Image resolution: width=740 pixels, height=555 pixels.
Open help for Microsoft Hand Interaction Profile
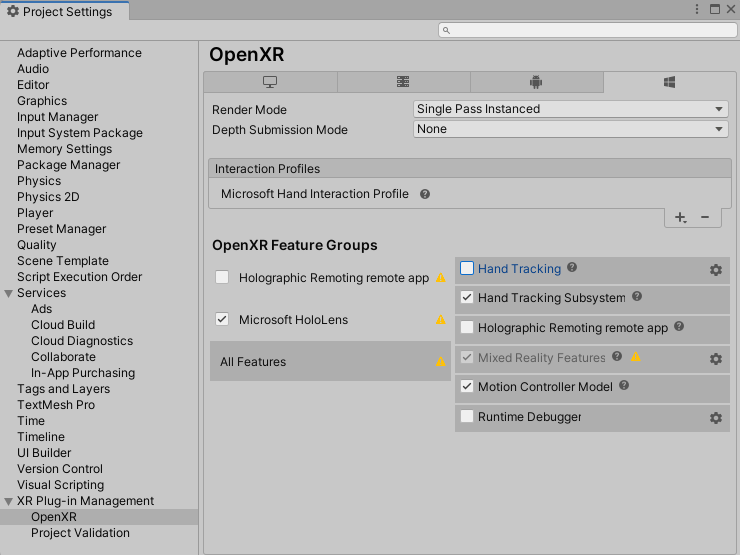point(425,194)
